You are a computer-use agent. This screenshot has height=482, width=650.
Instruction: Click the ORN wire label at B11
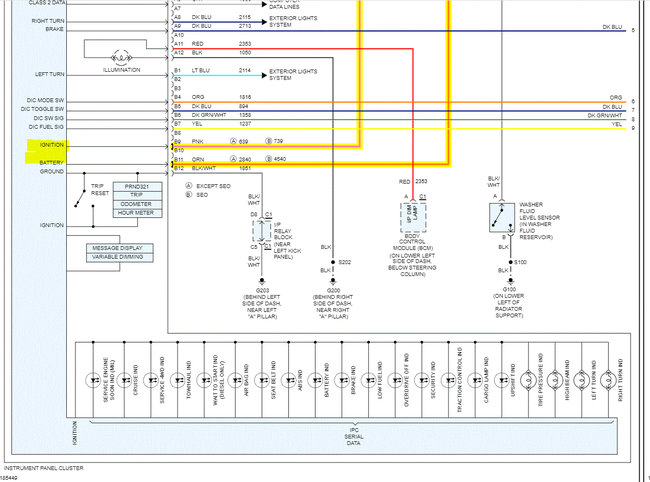point(198,159)
